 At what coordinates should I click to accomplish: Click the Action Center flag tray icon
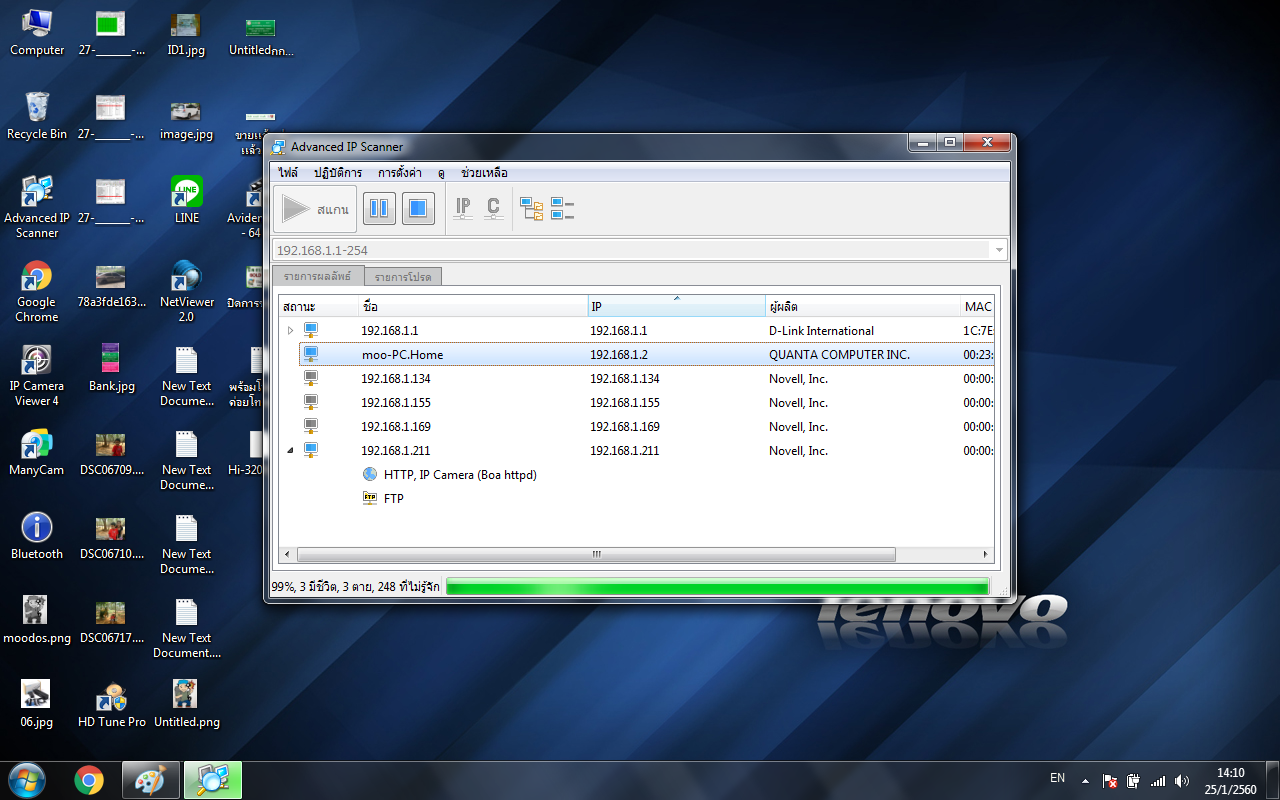1110,781
